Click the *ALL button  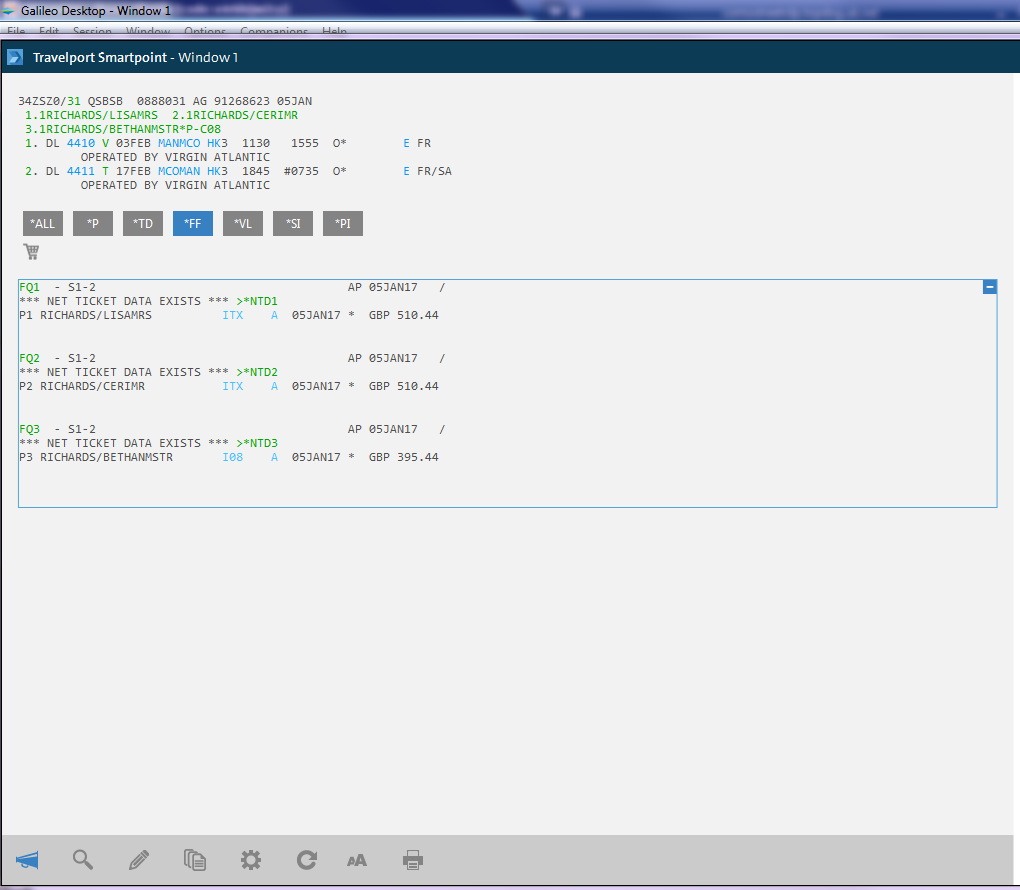[x=43, y=223]
